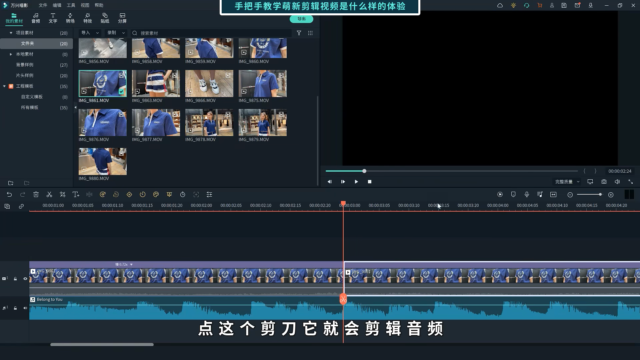The height and width of the screenshot is (360, 640).
Task: Open the 文件 menu
Action: point(42,5)
